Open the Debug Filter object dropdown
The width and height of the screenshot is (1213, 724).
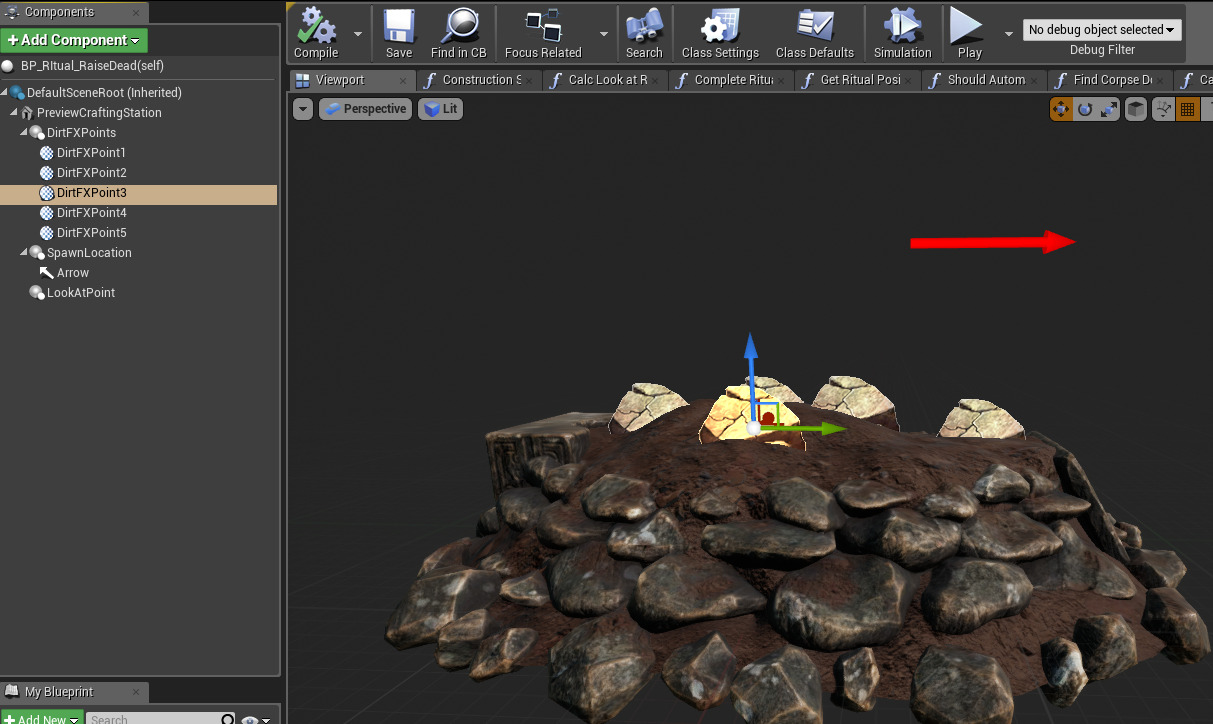coord(1101,30)
